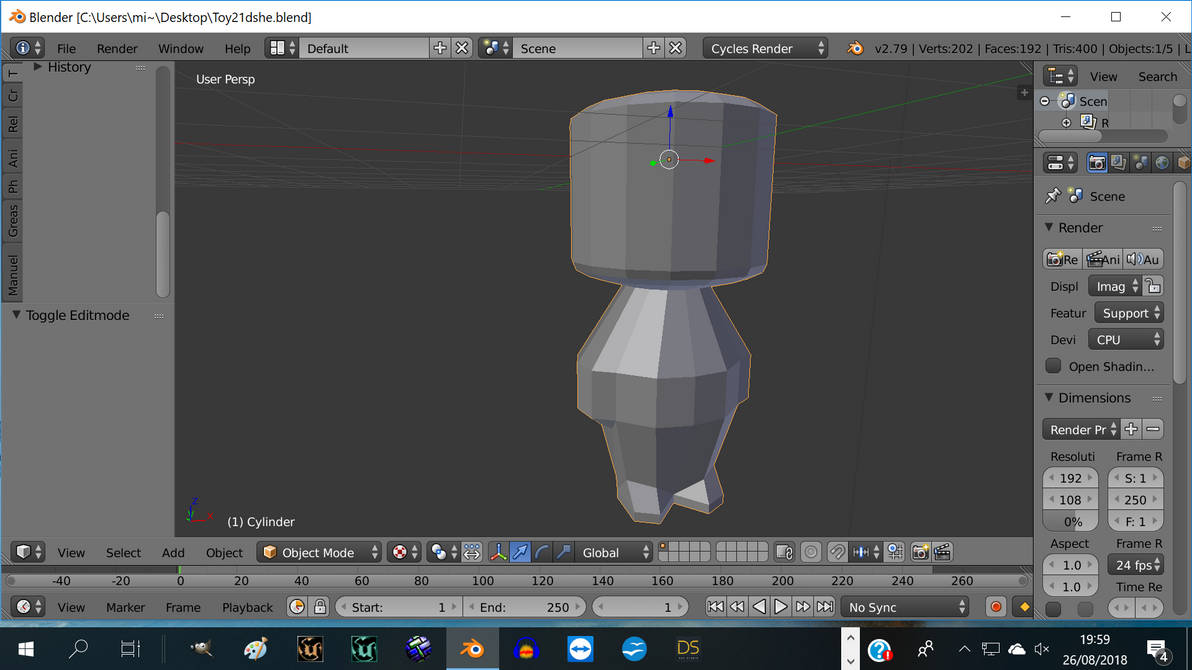Click OpenGL render image camera icon
Screen dimensions: 1192x670
(x=921, y=552)
